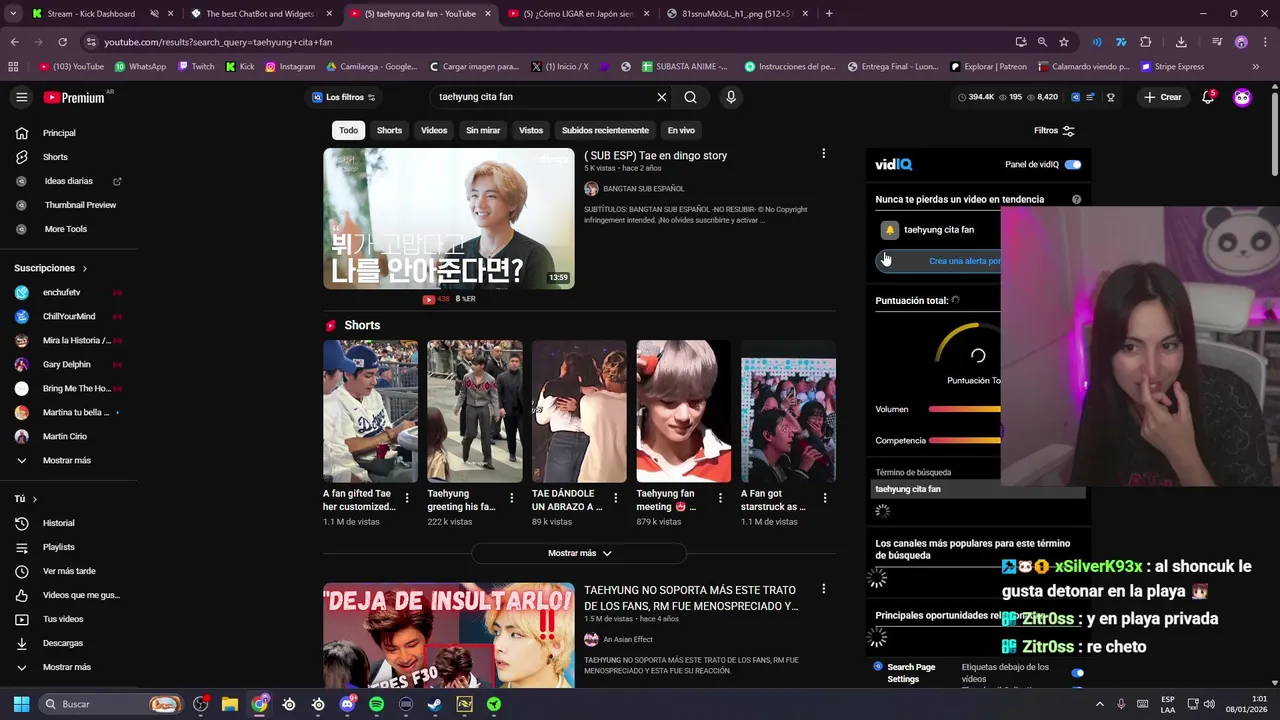The width and height of the screenshot is (1280, 720).
Task: Expand the Suscripciones section arrow
Action: 84,268
